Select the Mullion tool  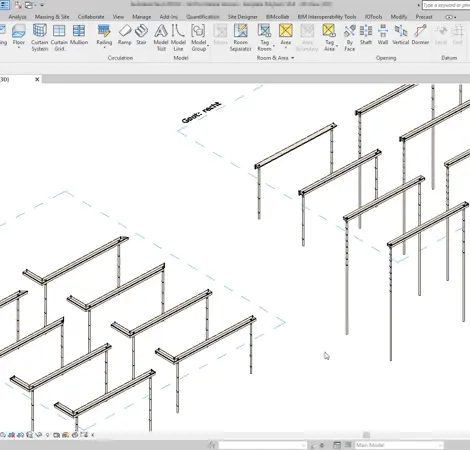79,35
